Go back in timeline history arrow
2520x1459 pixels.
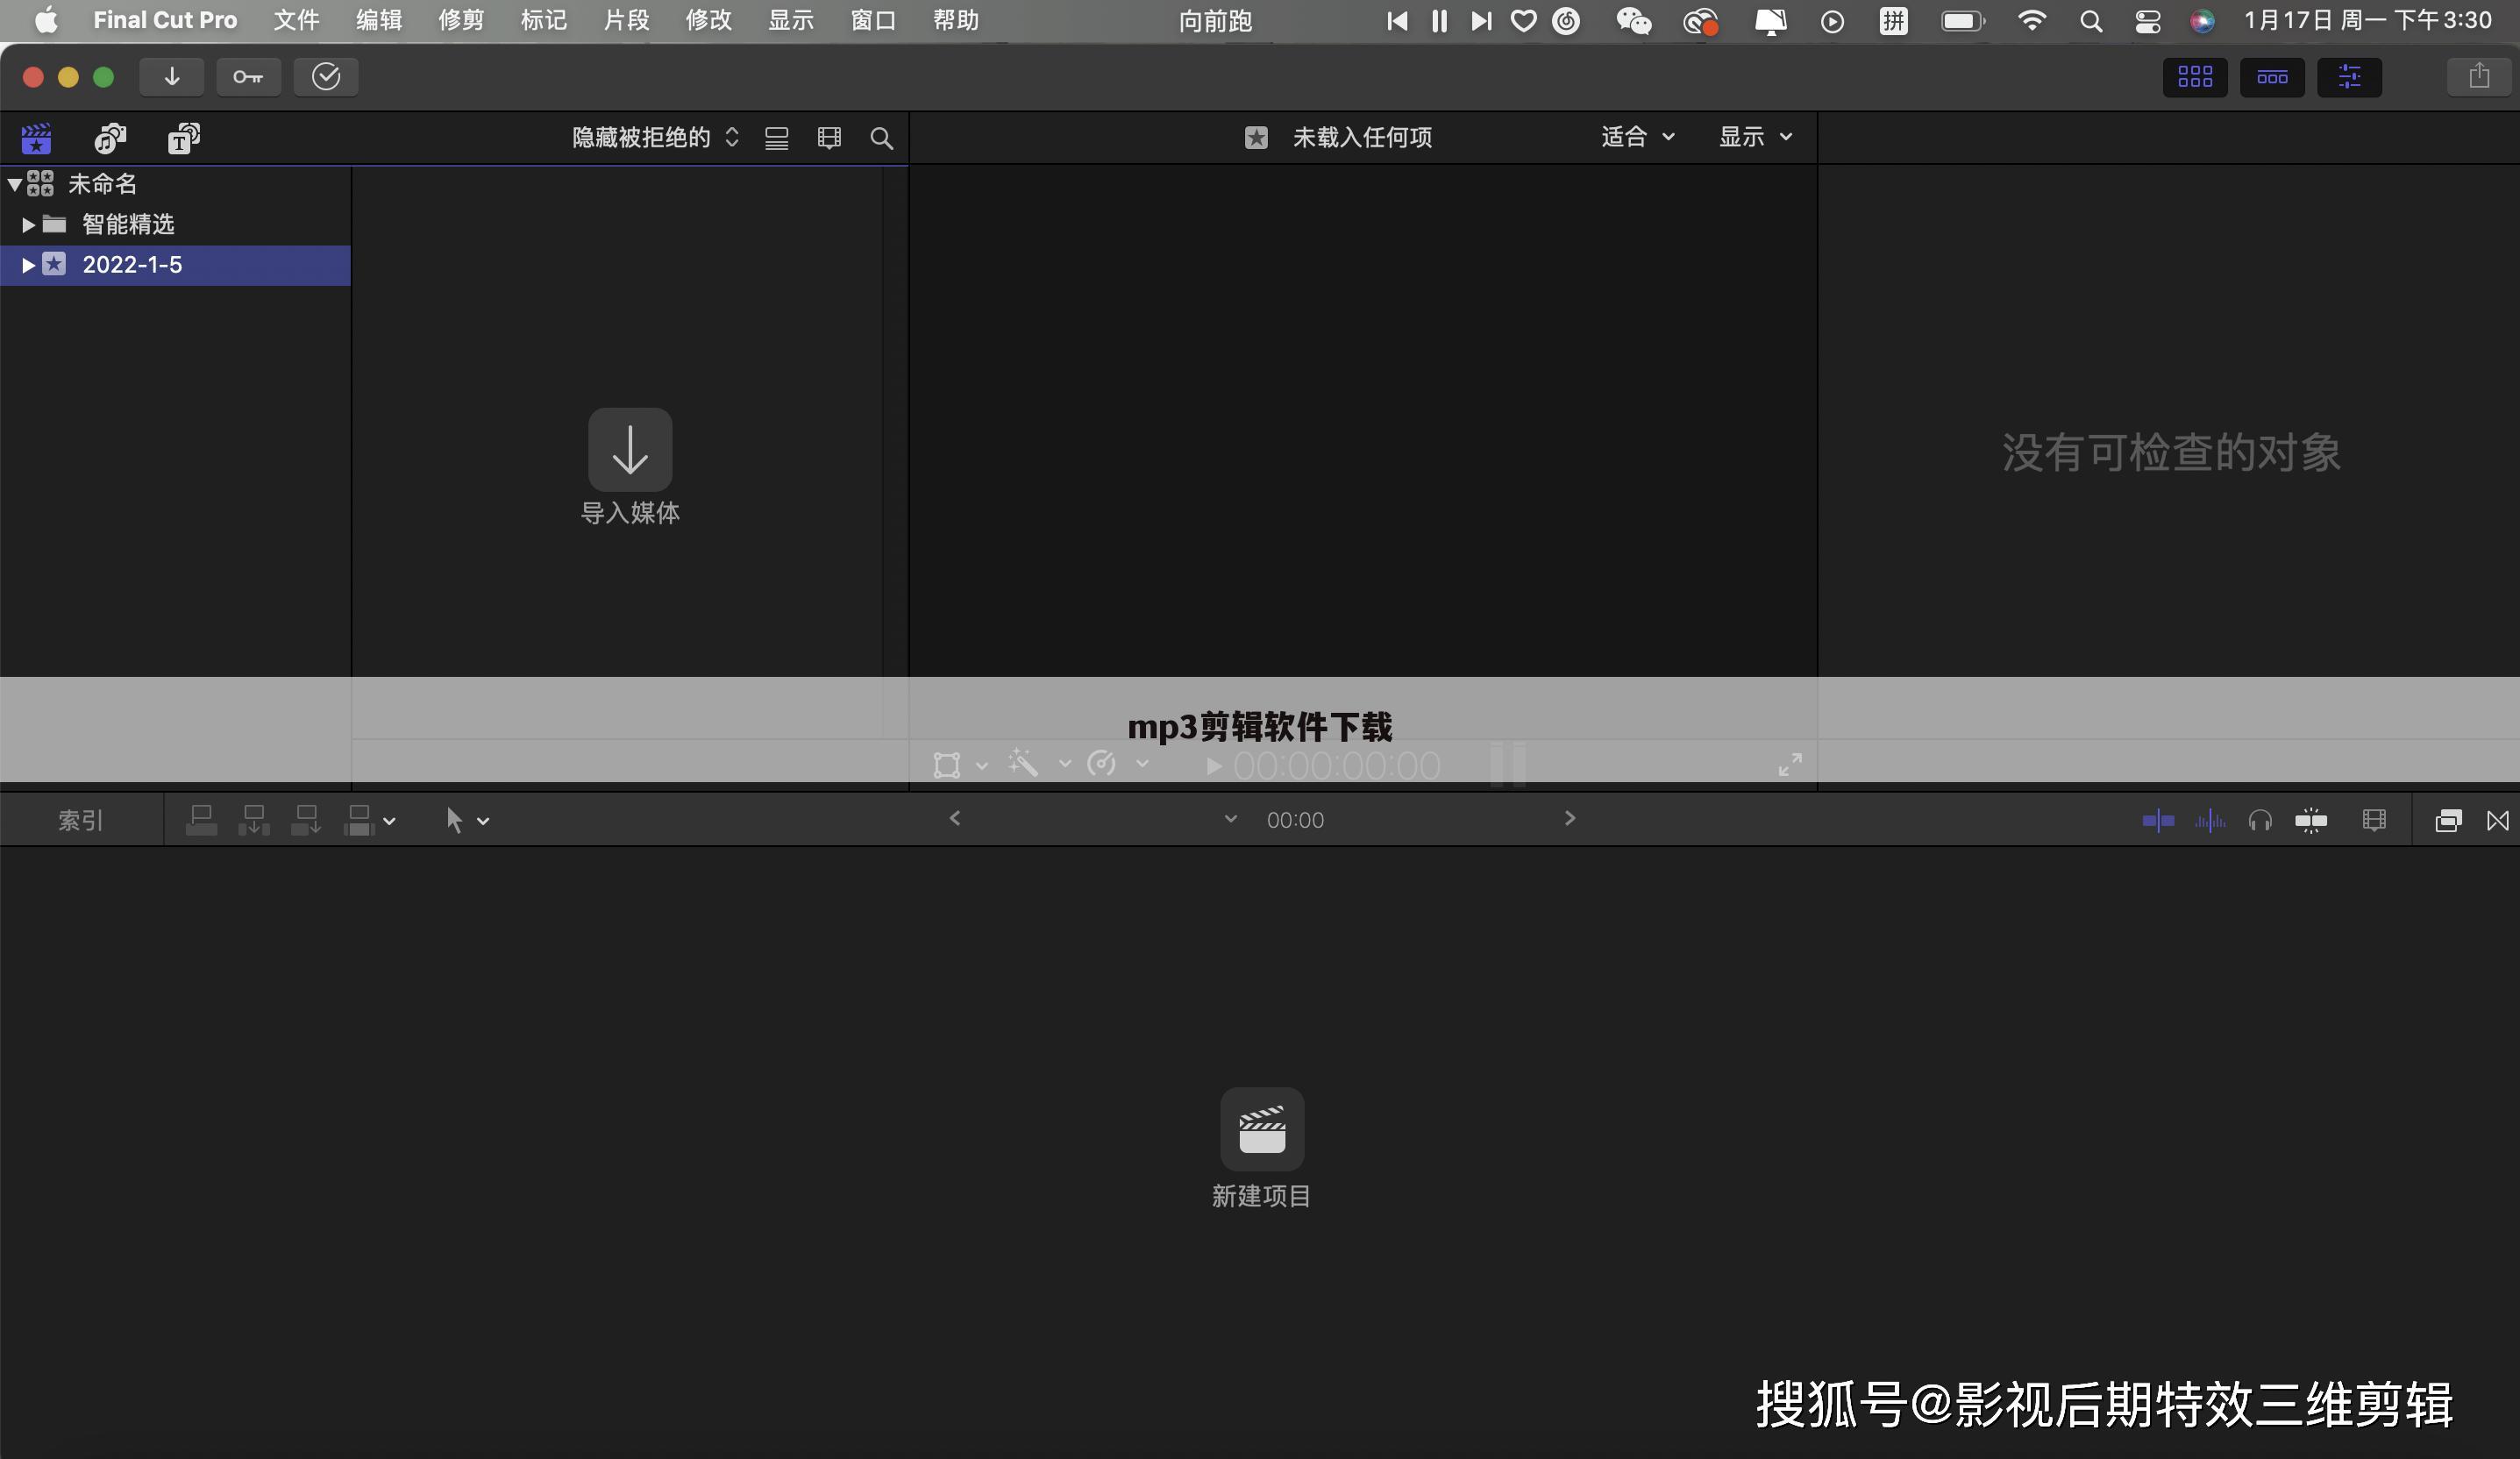955,818
